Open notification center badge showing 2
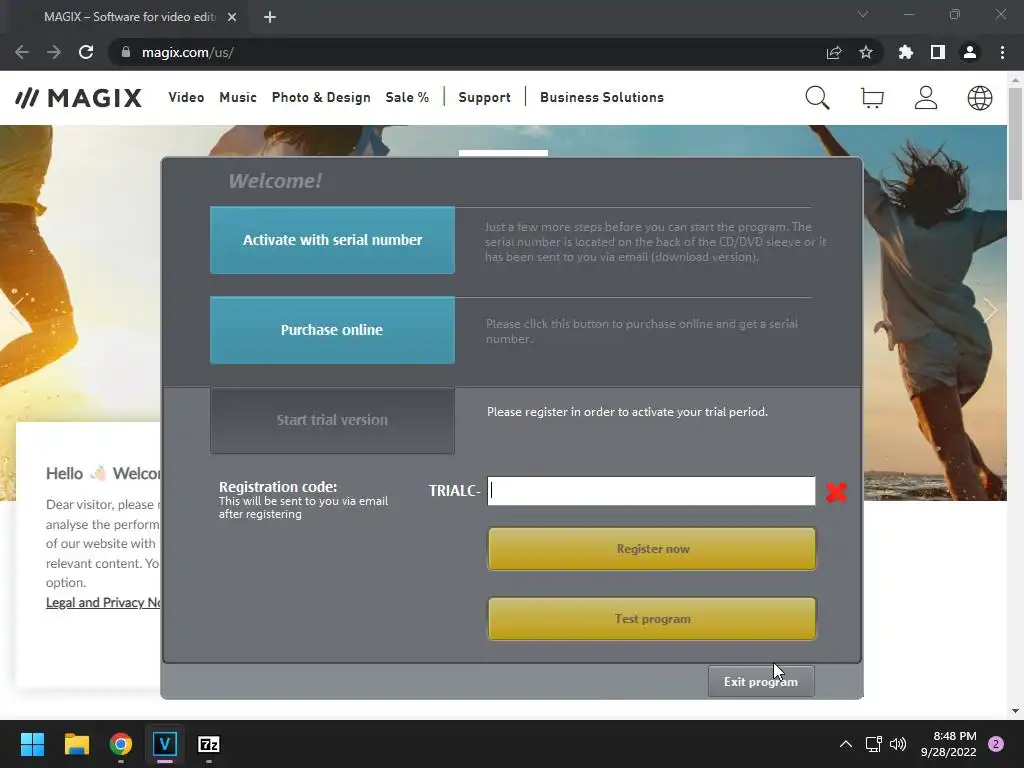 coord(995,744)
